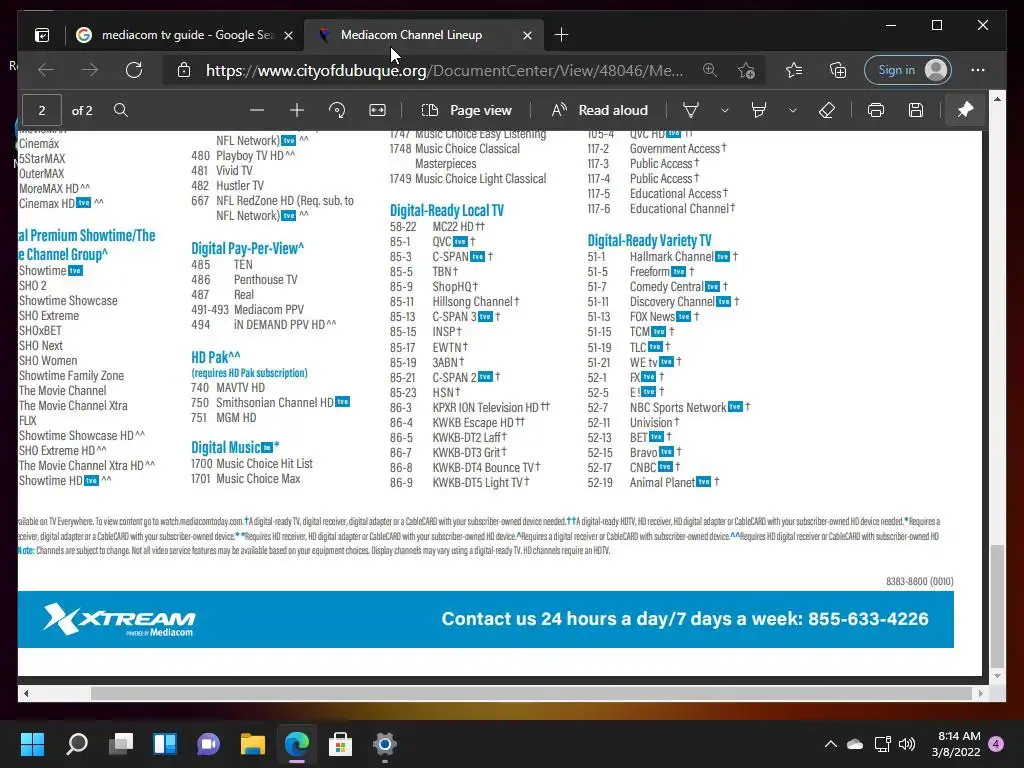Open Page view options
This screenshot has width=1024, height=768.
pyautogui.click(x=466, y=110)
